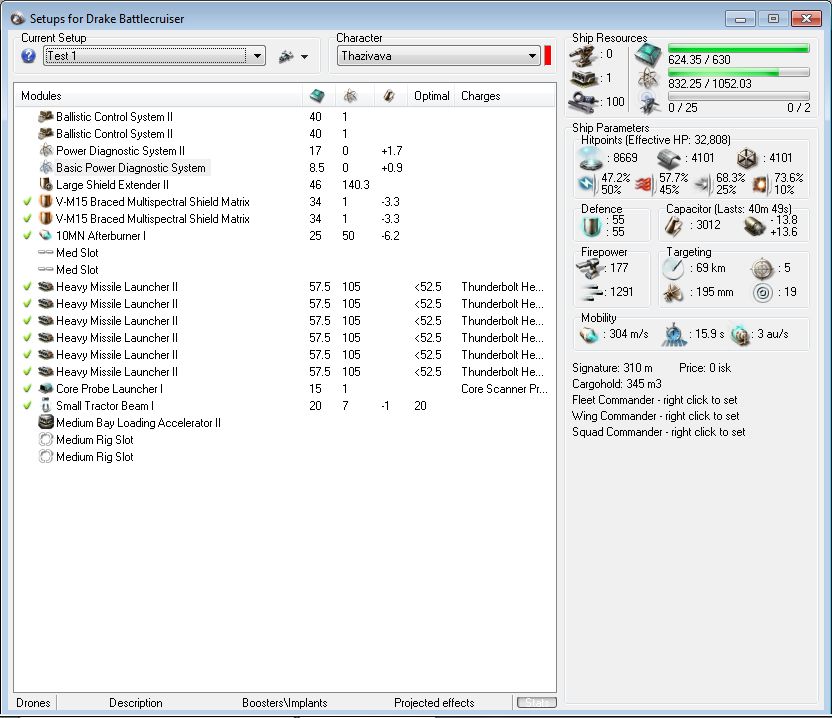The image size is (832, 718).
Task: Click the warp speed icon showing 3 au/s
Action: [740, 335]
